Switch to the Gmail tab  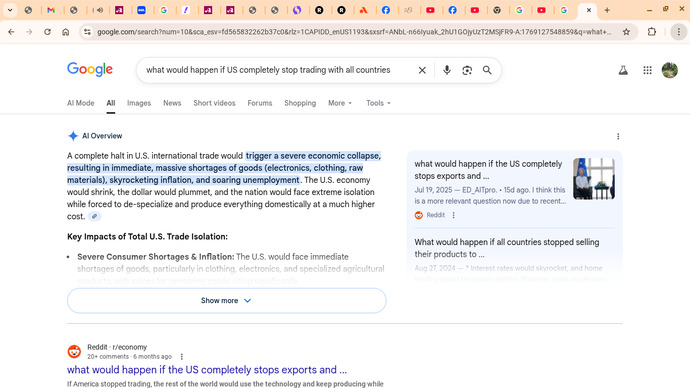coord(51,10)
